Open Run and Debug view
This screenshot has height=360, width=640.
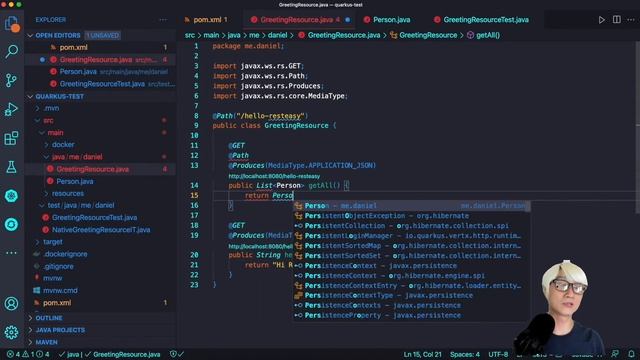click(11, 109)
